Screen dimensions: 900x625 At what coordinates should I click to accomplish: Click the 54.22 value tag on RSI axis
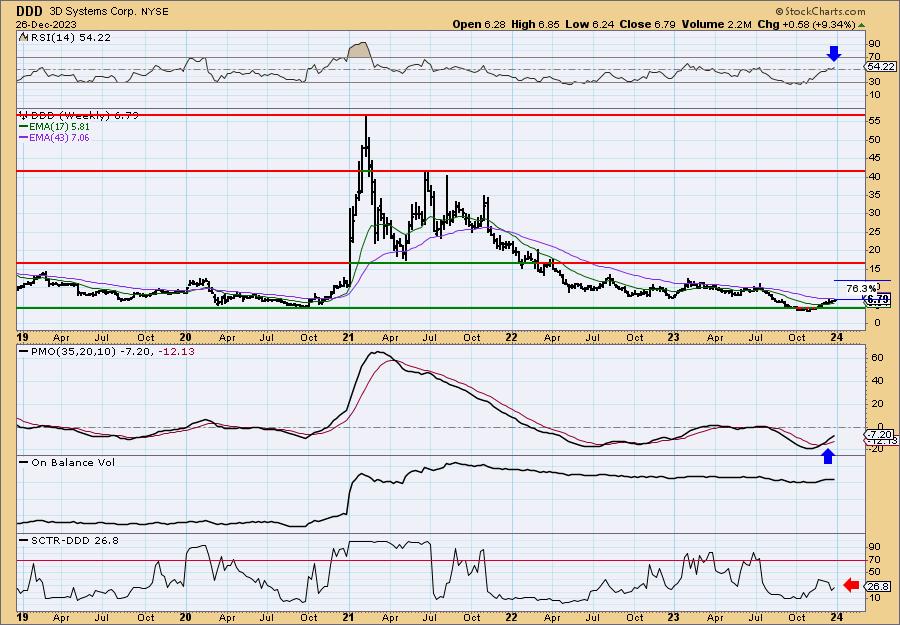[879, 67]
